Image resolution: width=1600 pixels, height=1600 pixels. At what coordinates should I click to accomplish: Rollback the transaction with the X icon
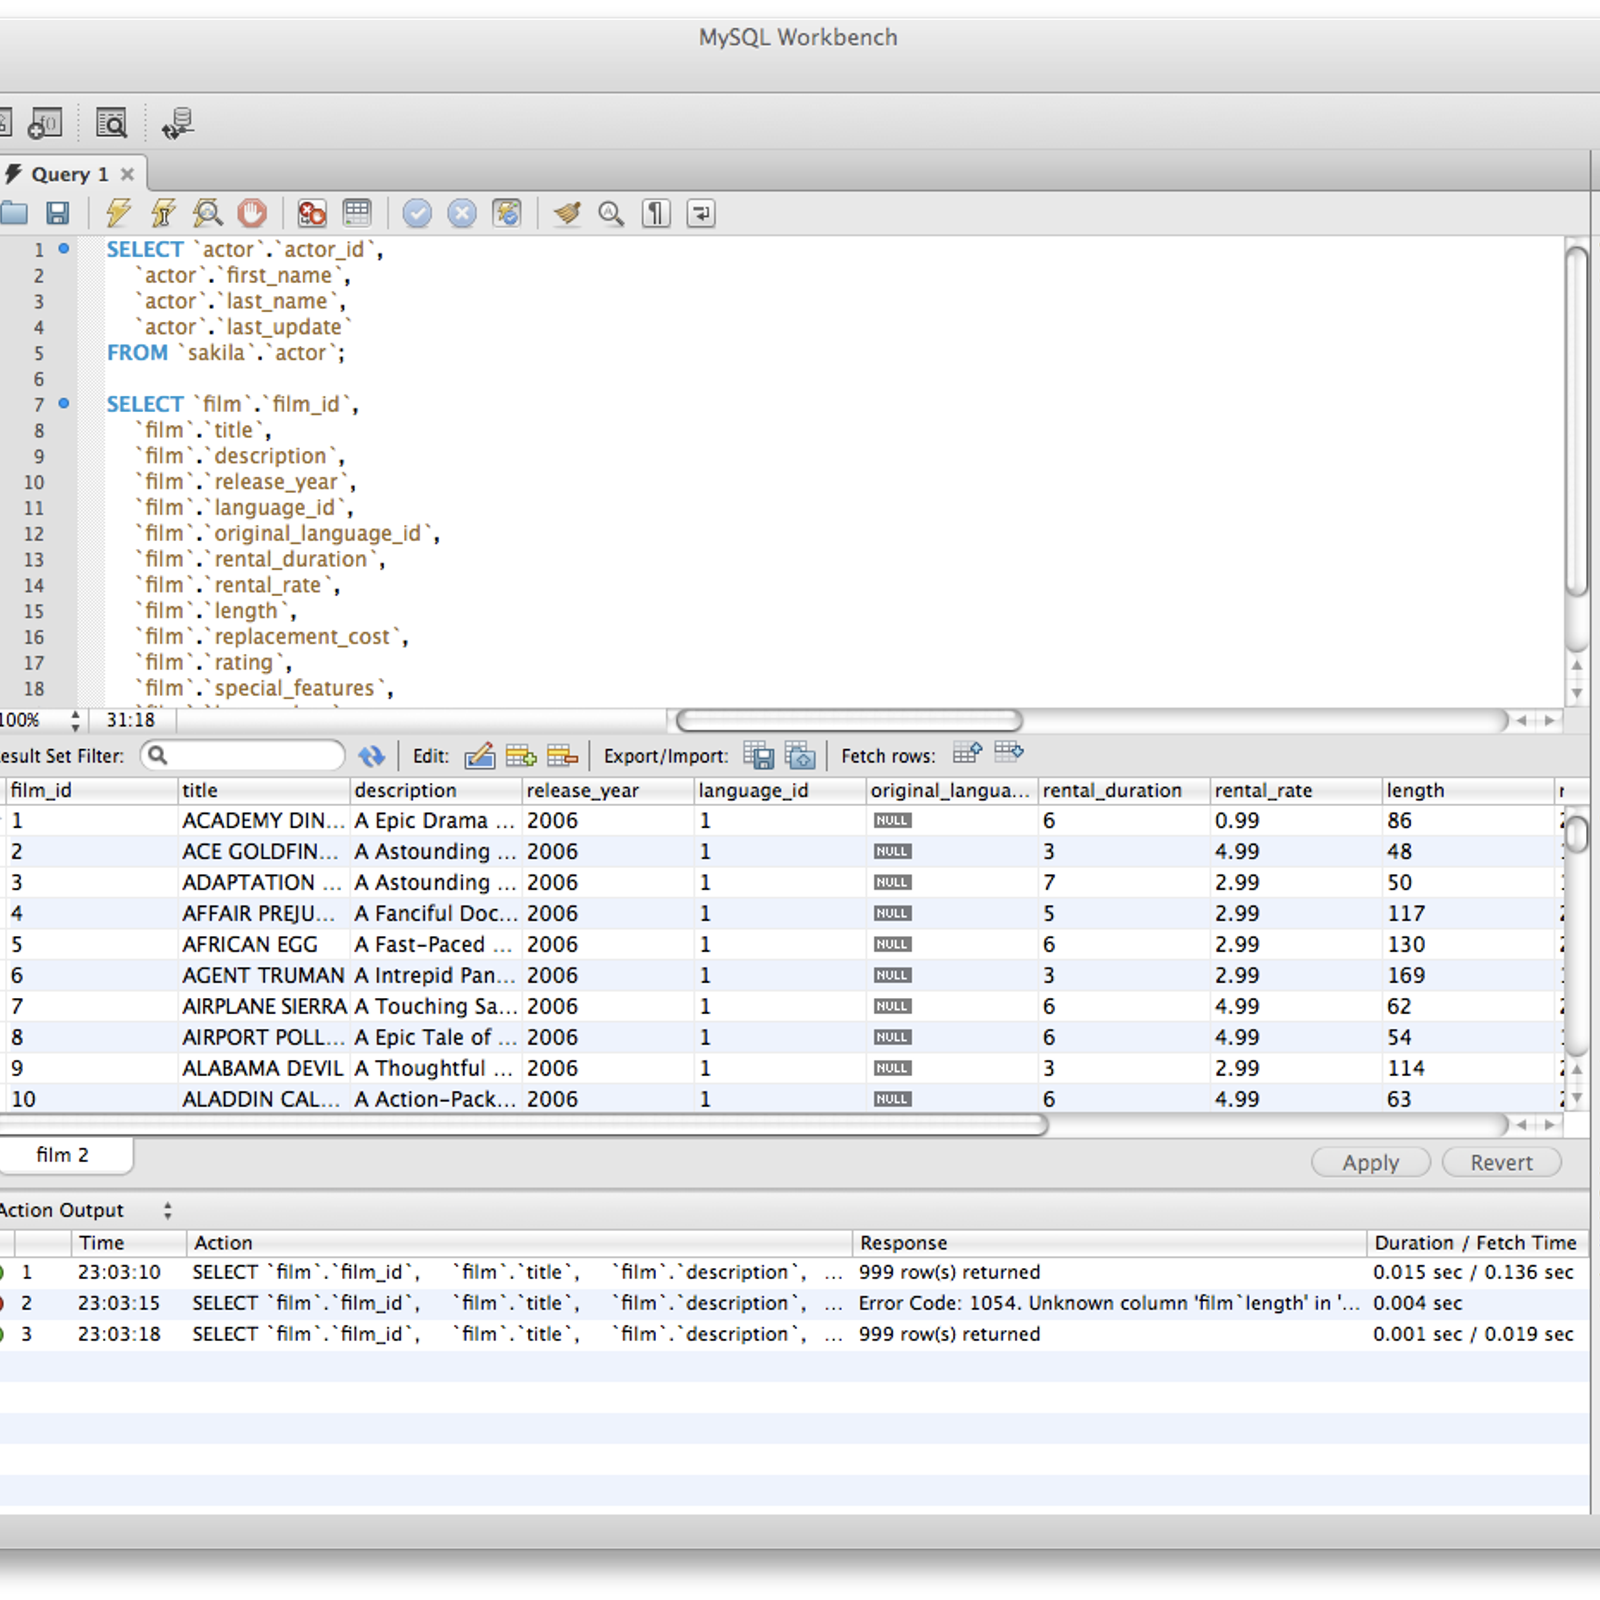(x=462, y=213)
